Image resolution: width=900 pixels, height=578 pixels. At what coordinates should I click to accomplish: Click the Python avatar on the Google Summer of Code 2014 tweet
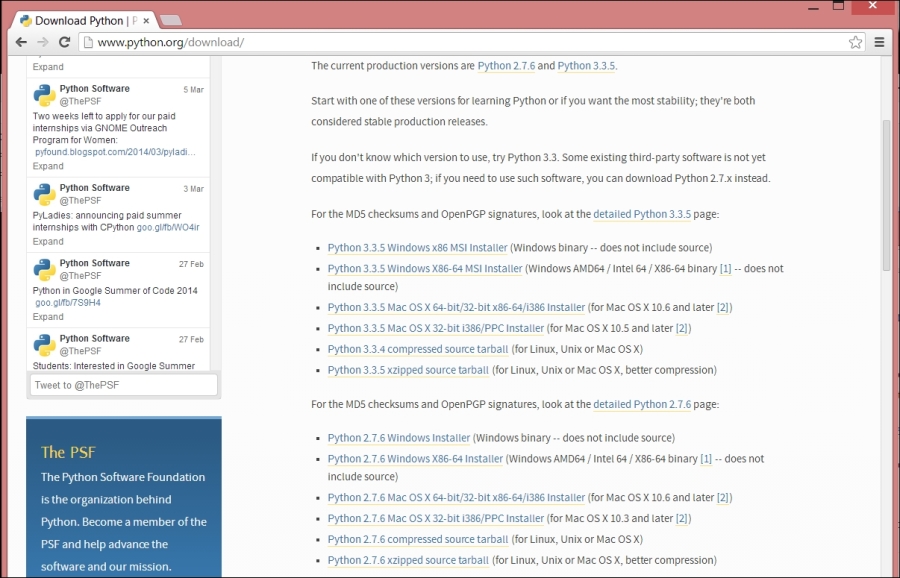(x=44, y=270)
